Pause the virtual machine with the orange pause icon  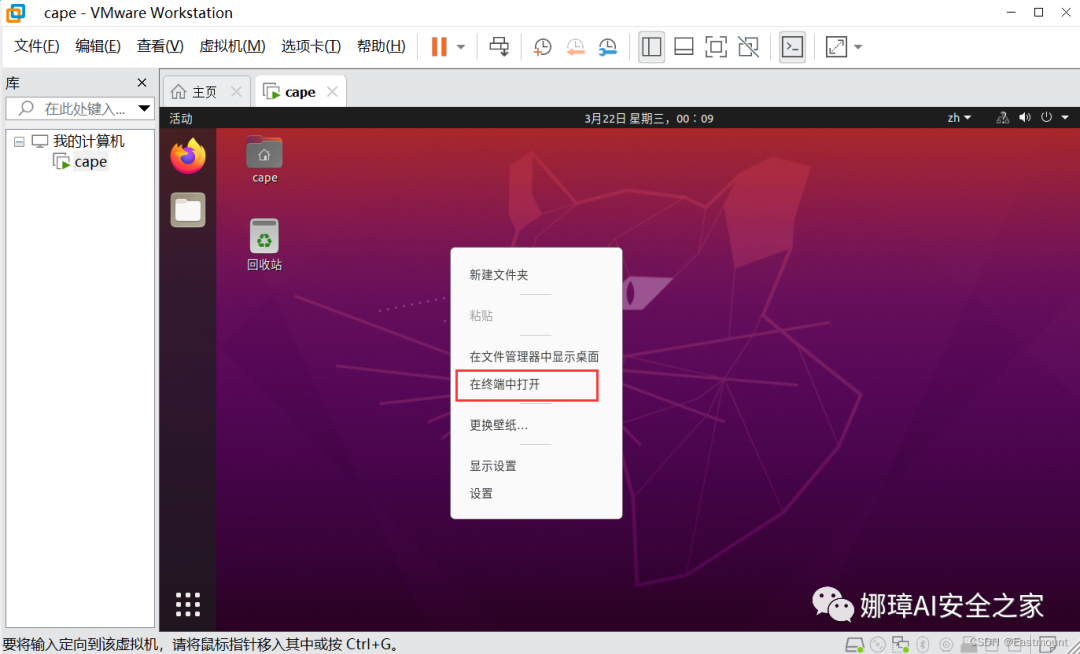coord(439,47)
